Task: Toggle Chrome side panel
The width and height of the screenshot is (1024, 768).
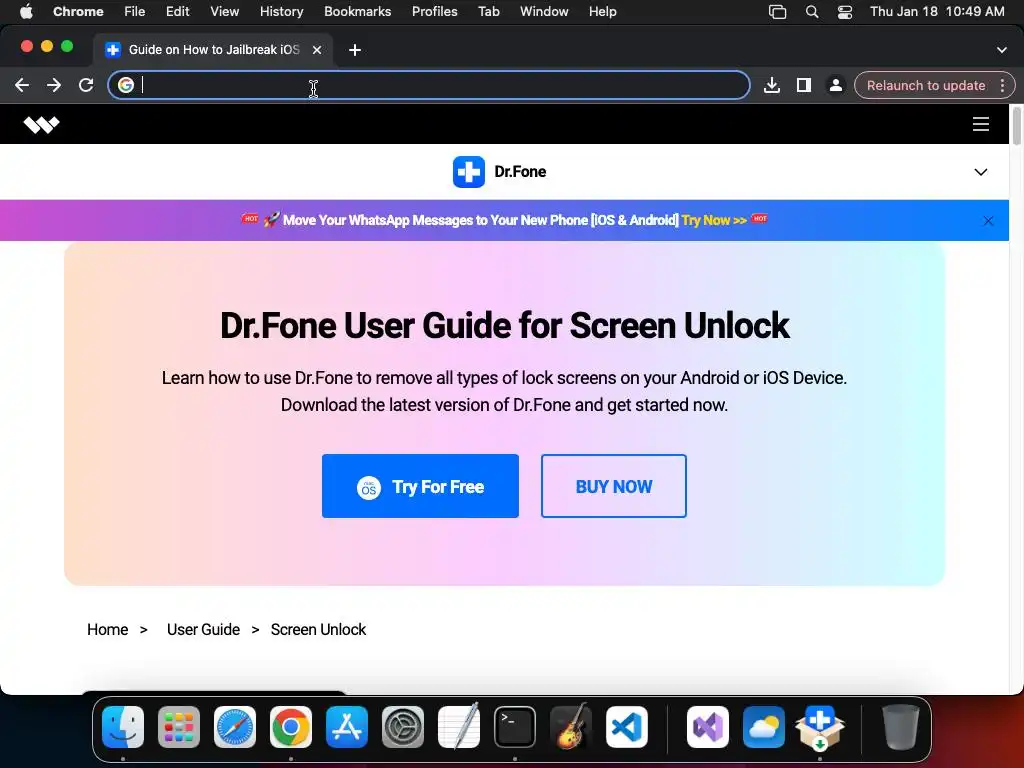Action: 803,86
